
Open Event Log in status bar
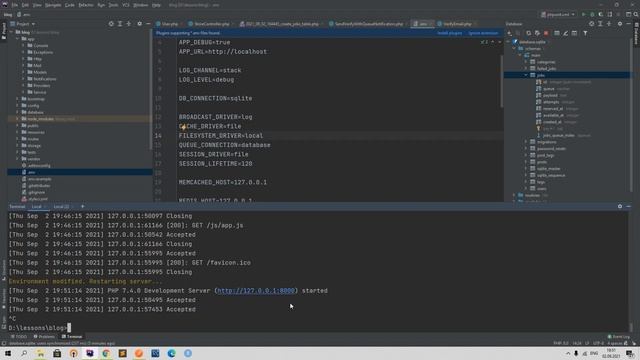coord(619,337)
